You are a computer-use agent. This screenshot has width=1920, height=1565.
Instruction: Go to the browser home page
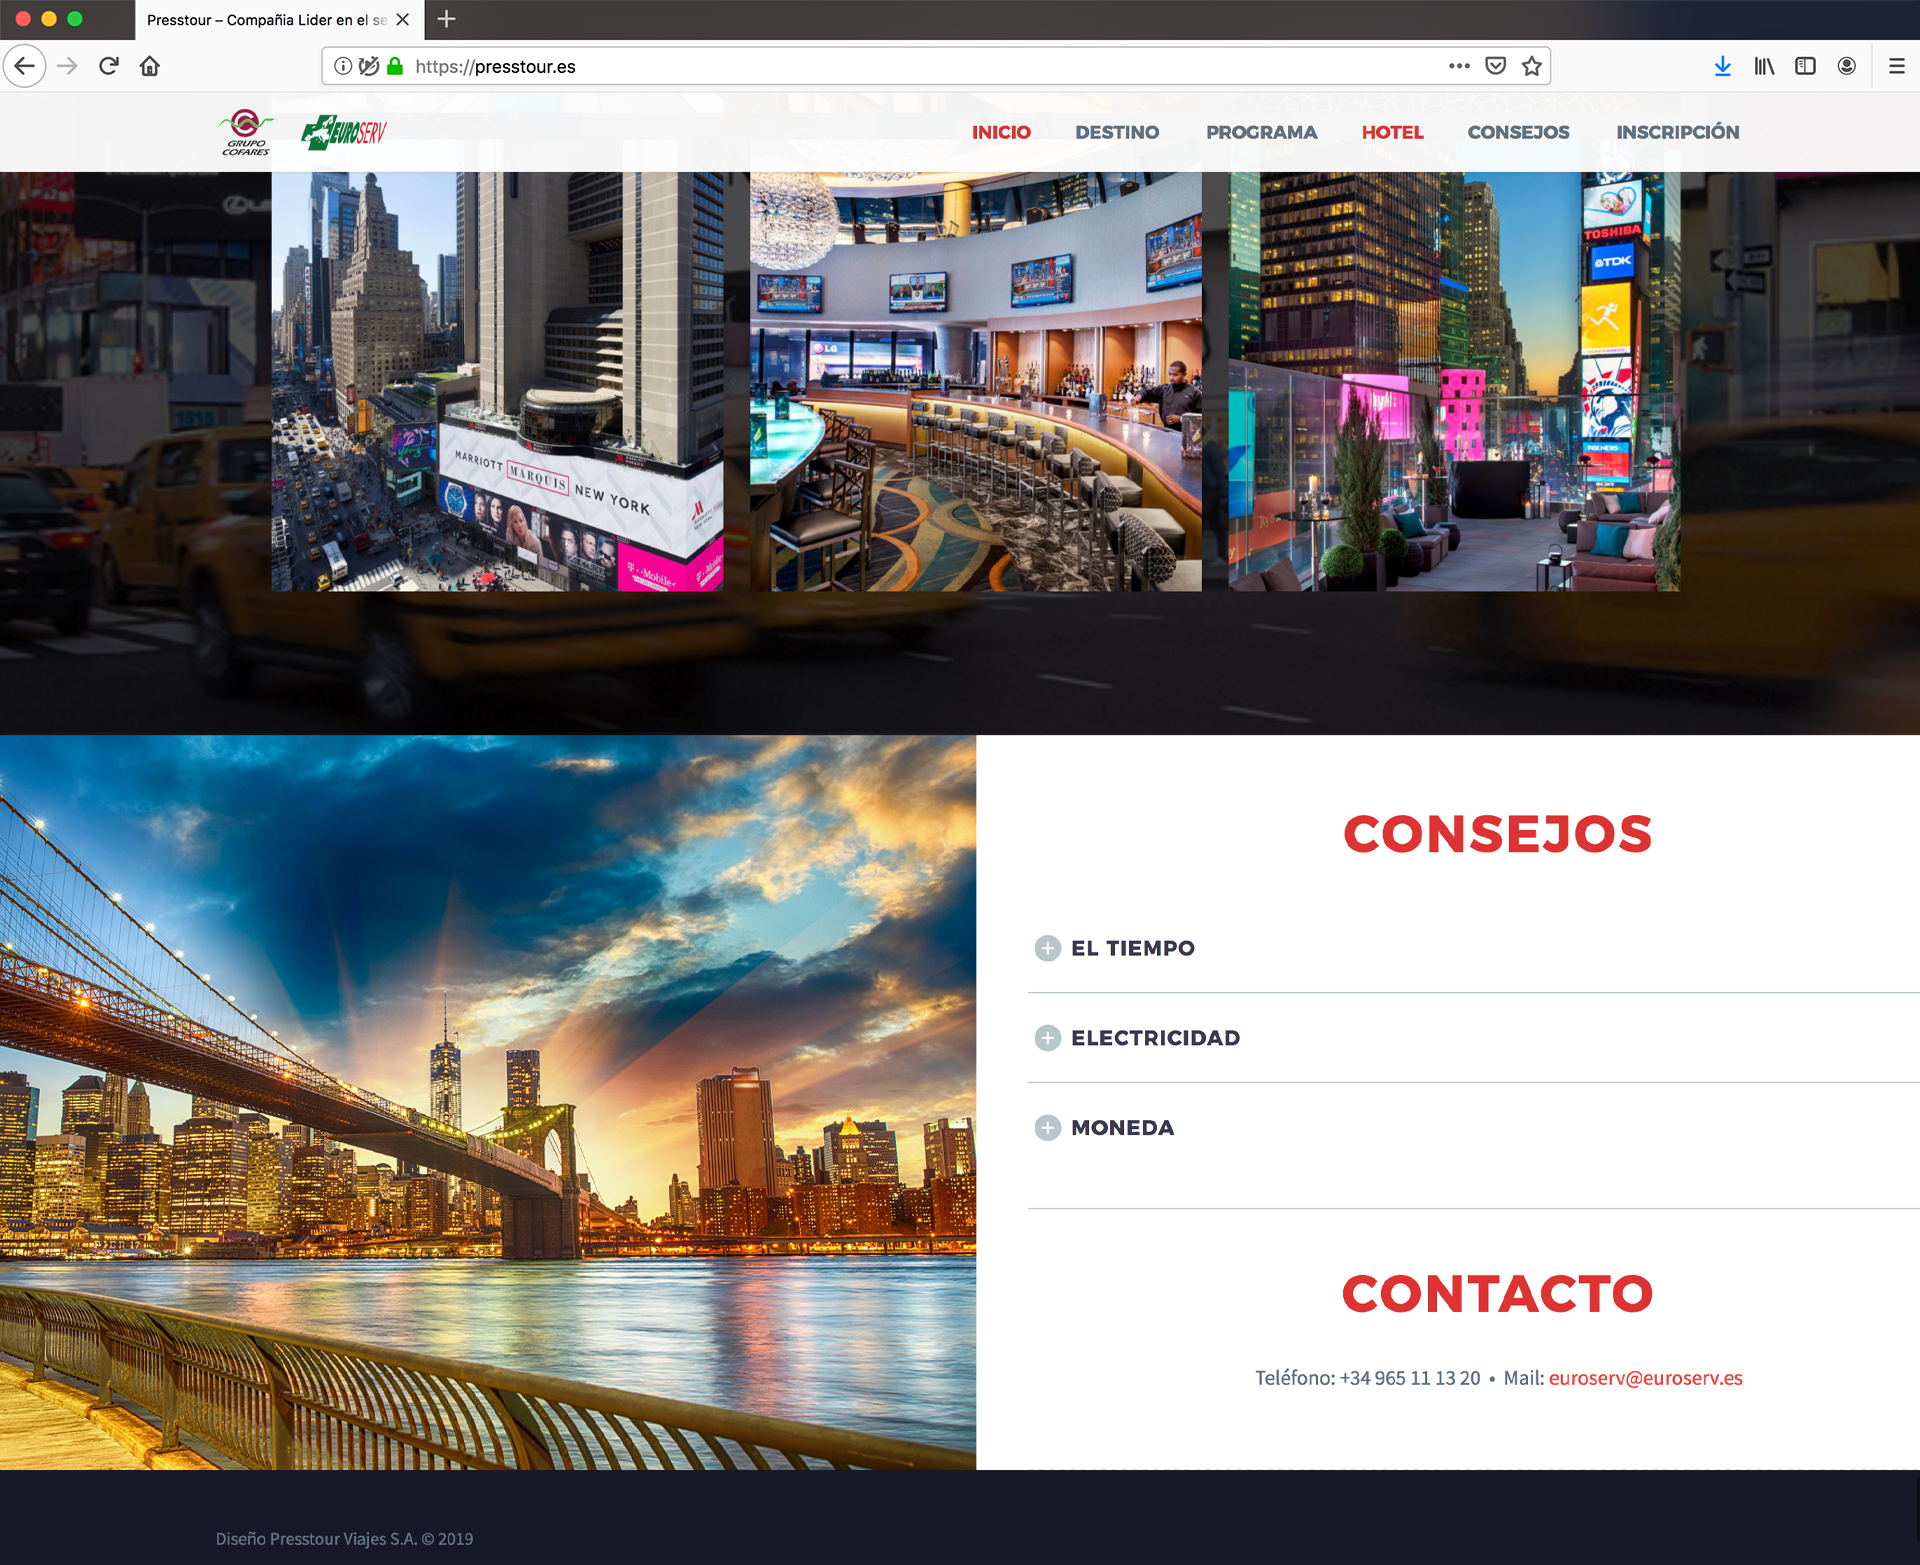[150, 66]
